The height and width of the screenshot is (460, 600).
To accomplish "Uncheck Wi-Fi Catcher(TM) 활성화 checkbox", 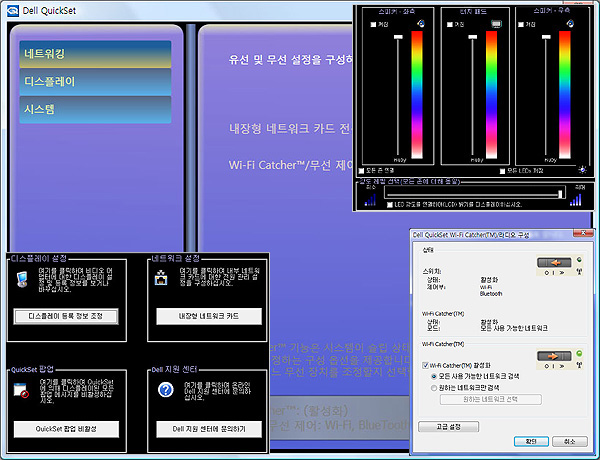I will 425,365.
